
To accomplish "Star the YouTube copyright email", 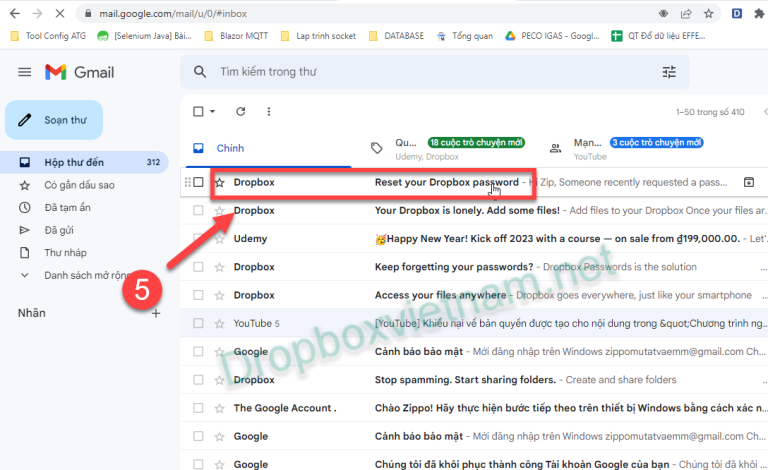I will [219, 324].
